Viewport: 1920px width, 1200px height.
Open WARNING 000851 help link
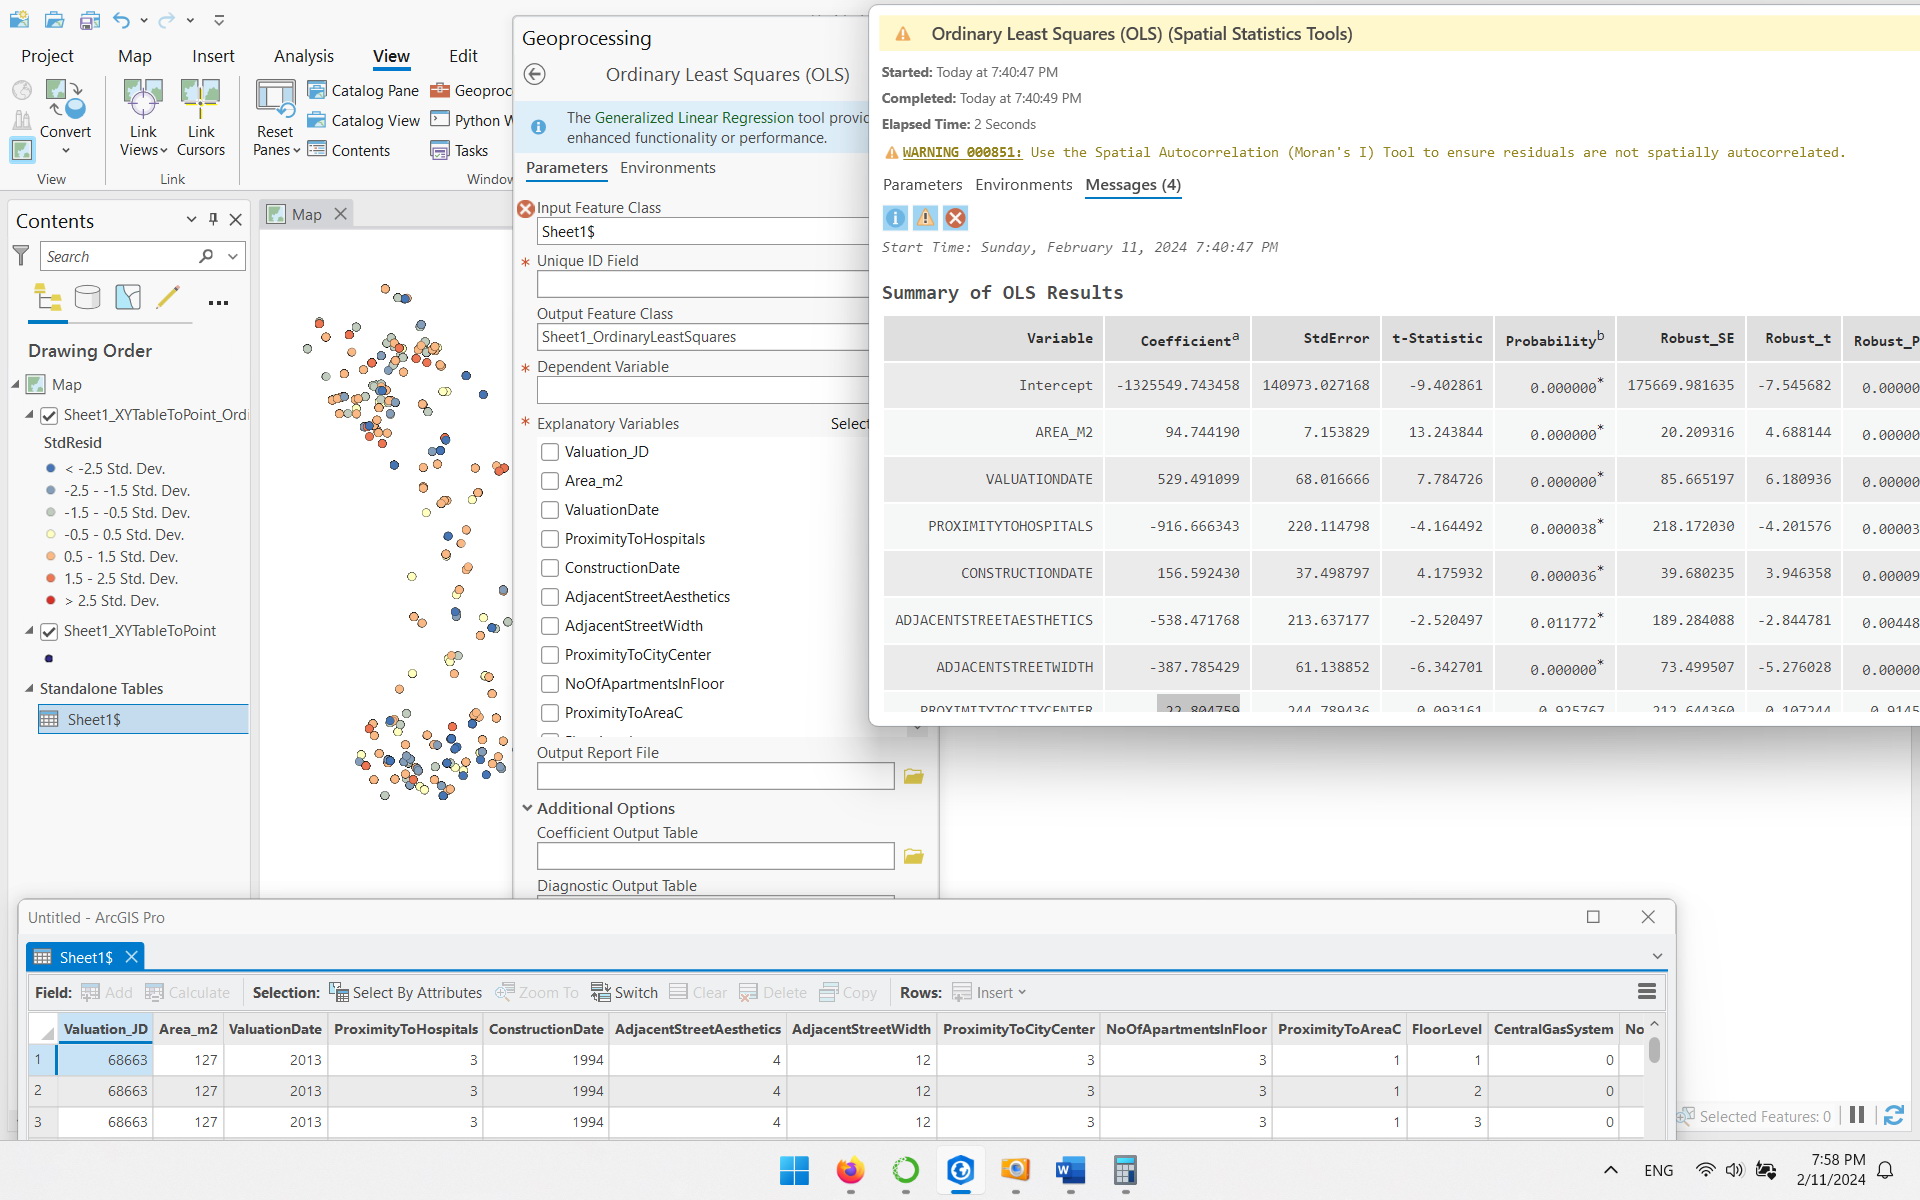coord(962,152)
